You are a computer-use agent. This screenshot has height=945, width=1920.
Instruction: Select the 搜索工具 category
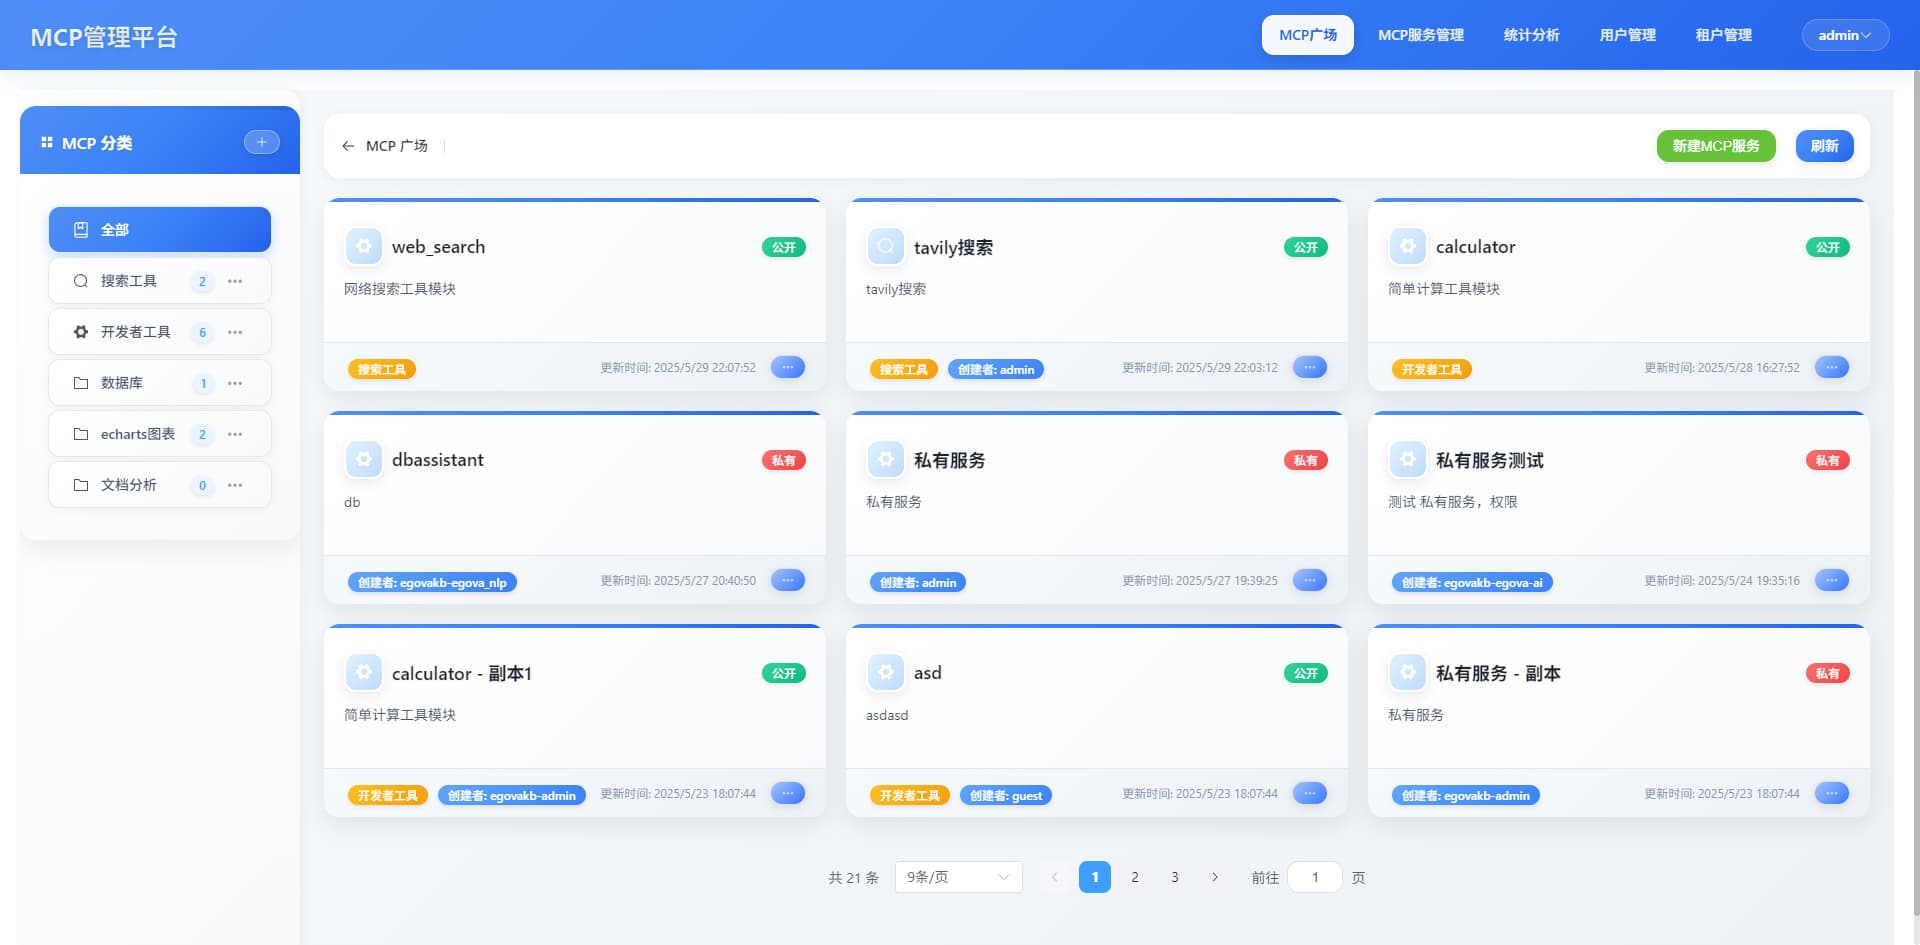pos(160,281)
